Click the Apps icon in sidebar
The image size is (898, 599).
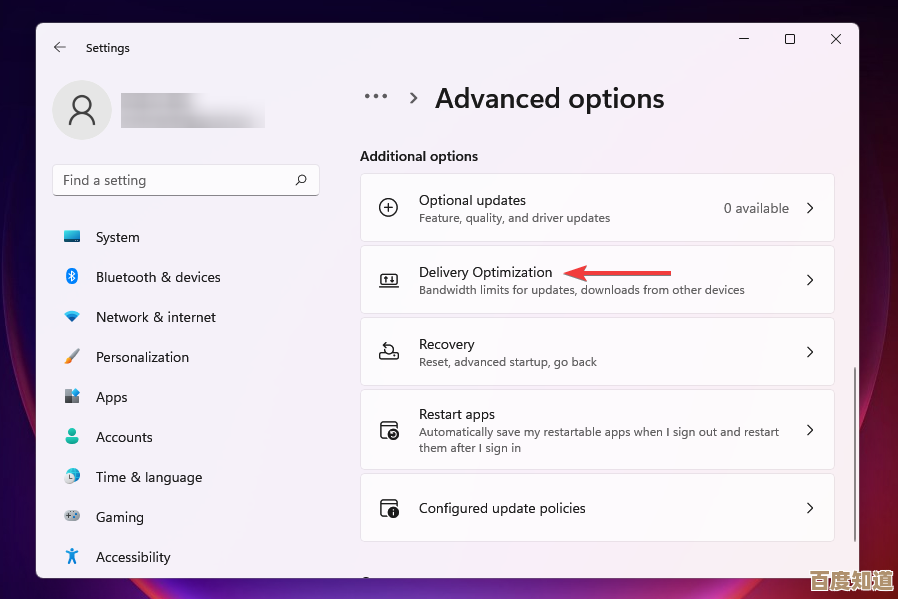[72, 397]
